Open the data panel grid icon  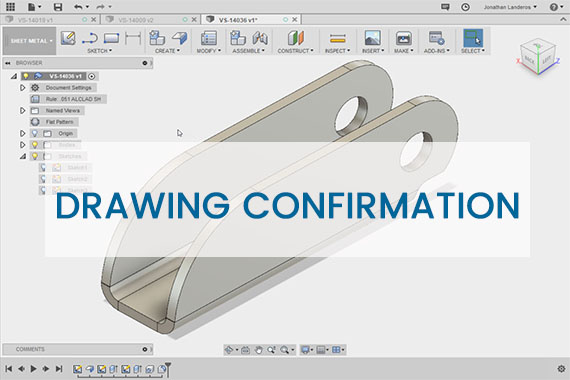11,7
